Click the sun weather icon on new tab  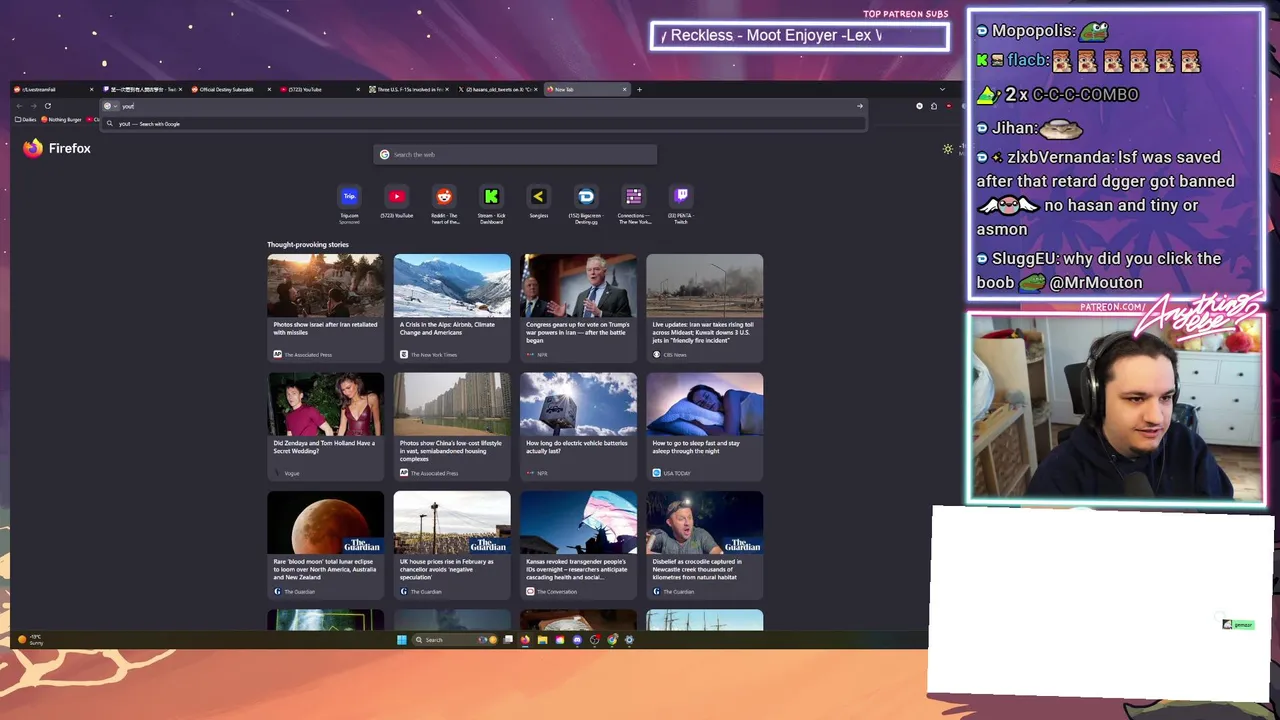tap(948, 149)
